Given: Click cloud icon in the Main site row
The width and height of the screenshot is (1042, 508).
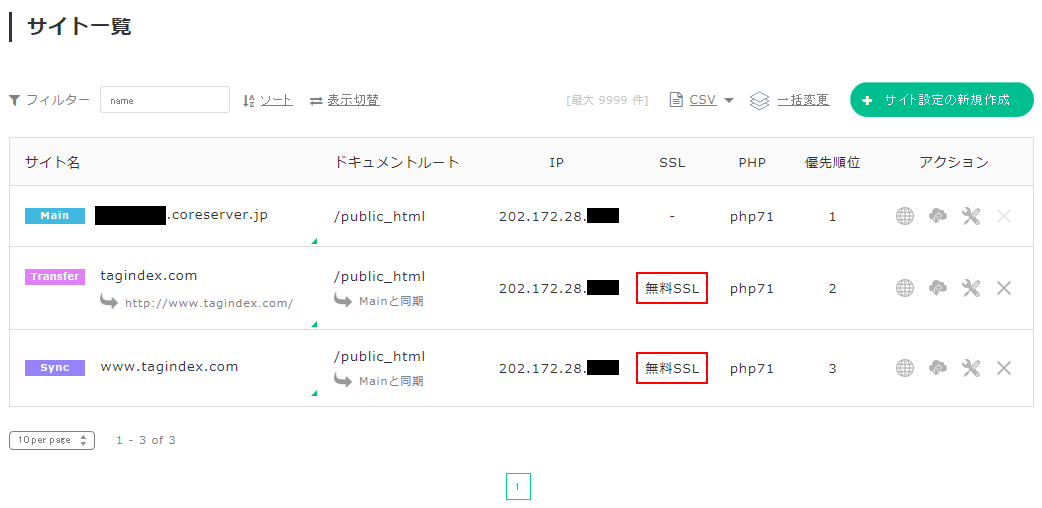Looking at the screenshot, I should 937,216.
